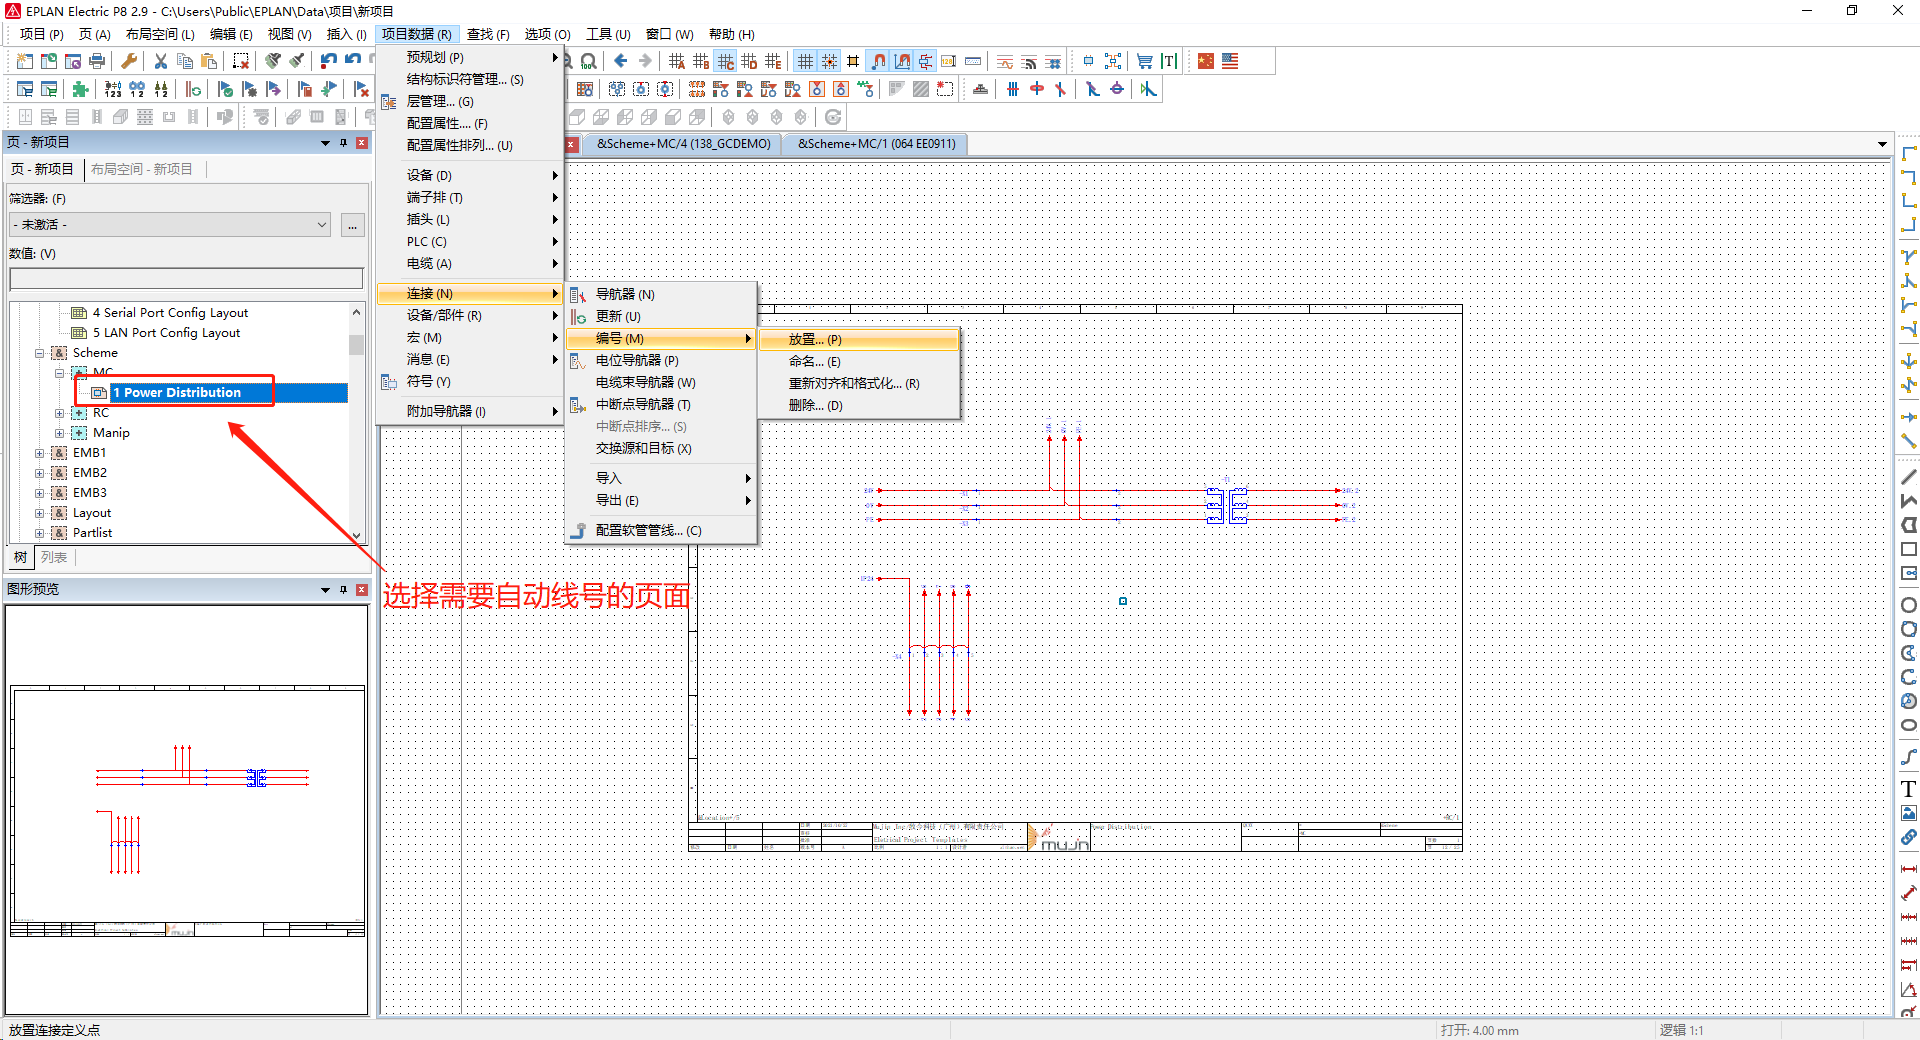Click the Copy icon in toolbar

point(185,61)
